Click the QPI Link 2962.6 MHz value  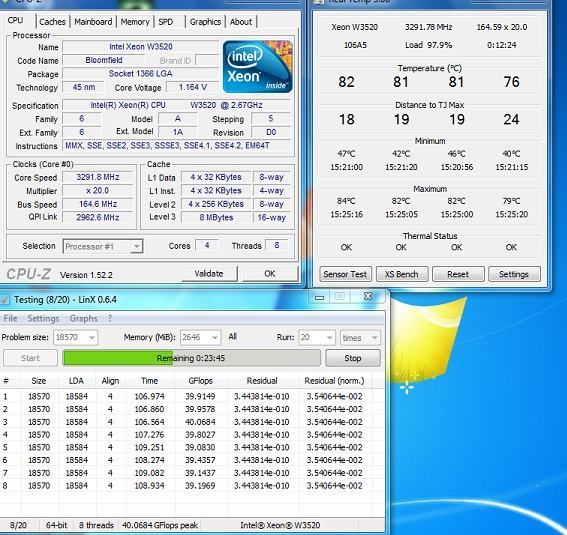[98, 217]
